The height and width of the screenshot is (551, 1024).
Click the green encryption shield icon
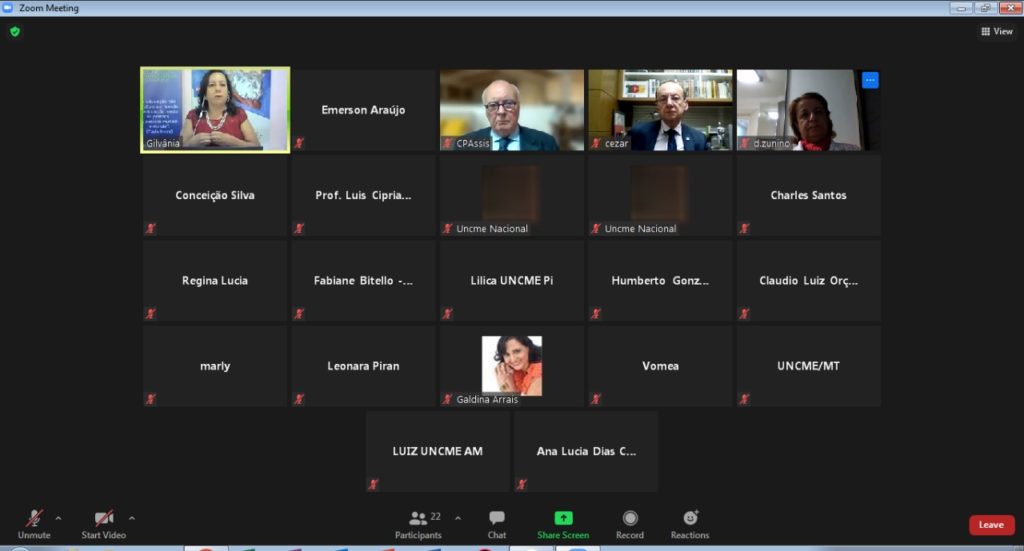pyautogui.click(x=14, y=31)
